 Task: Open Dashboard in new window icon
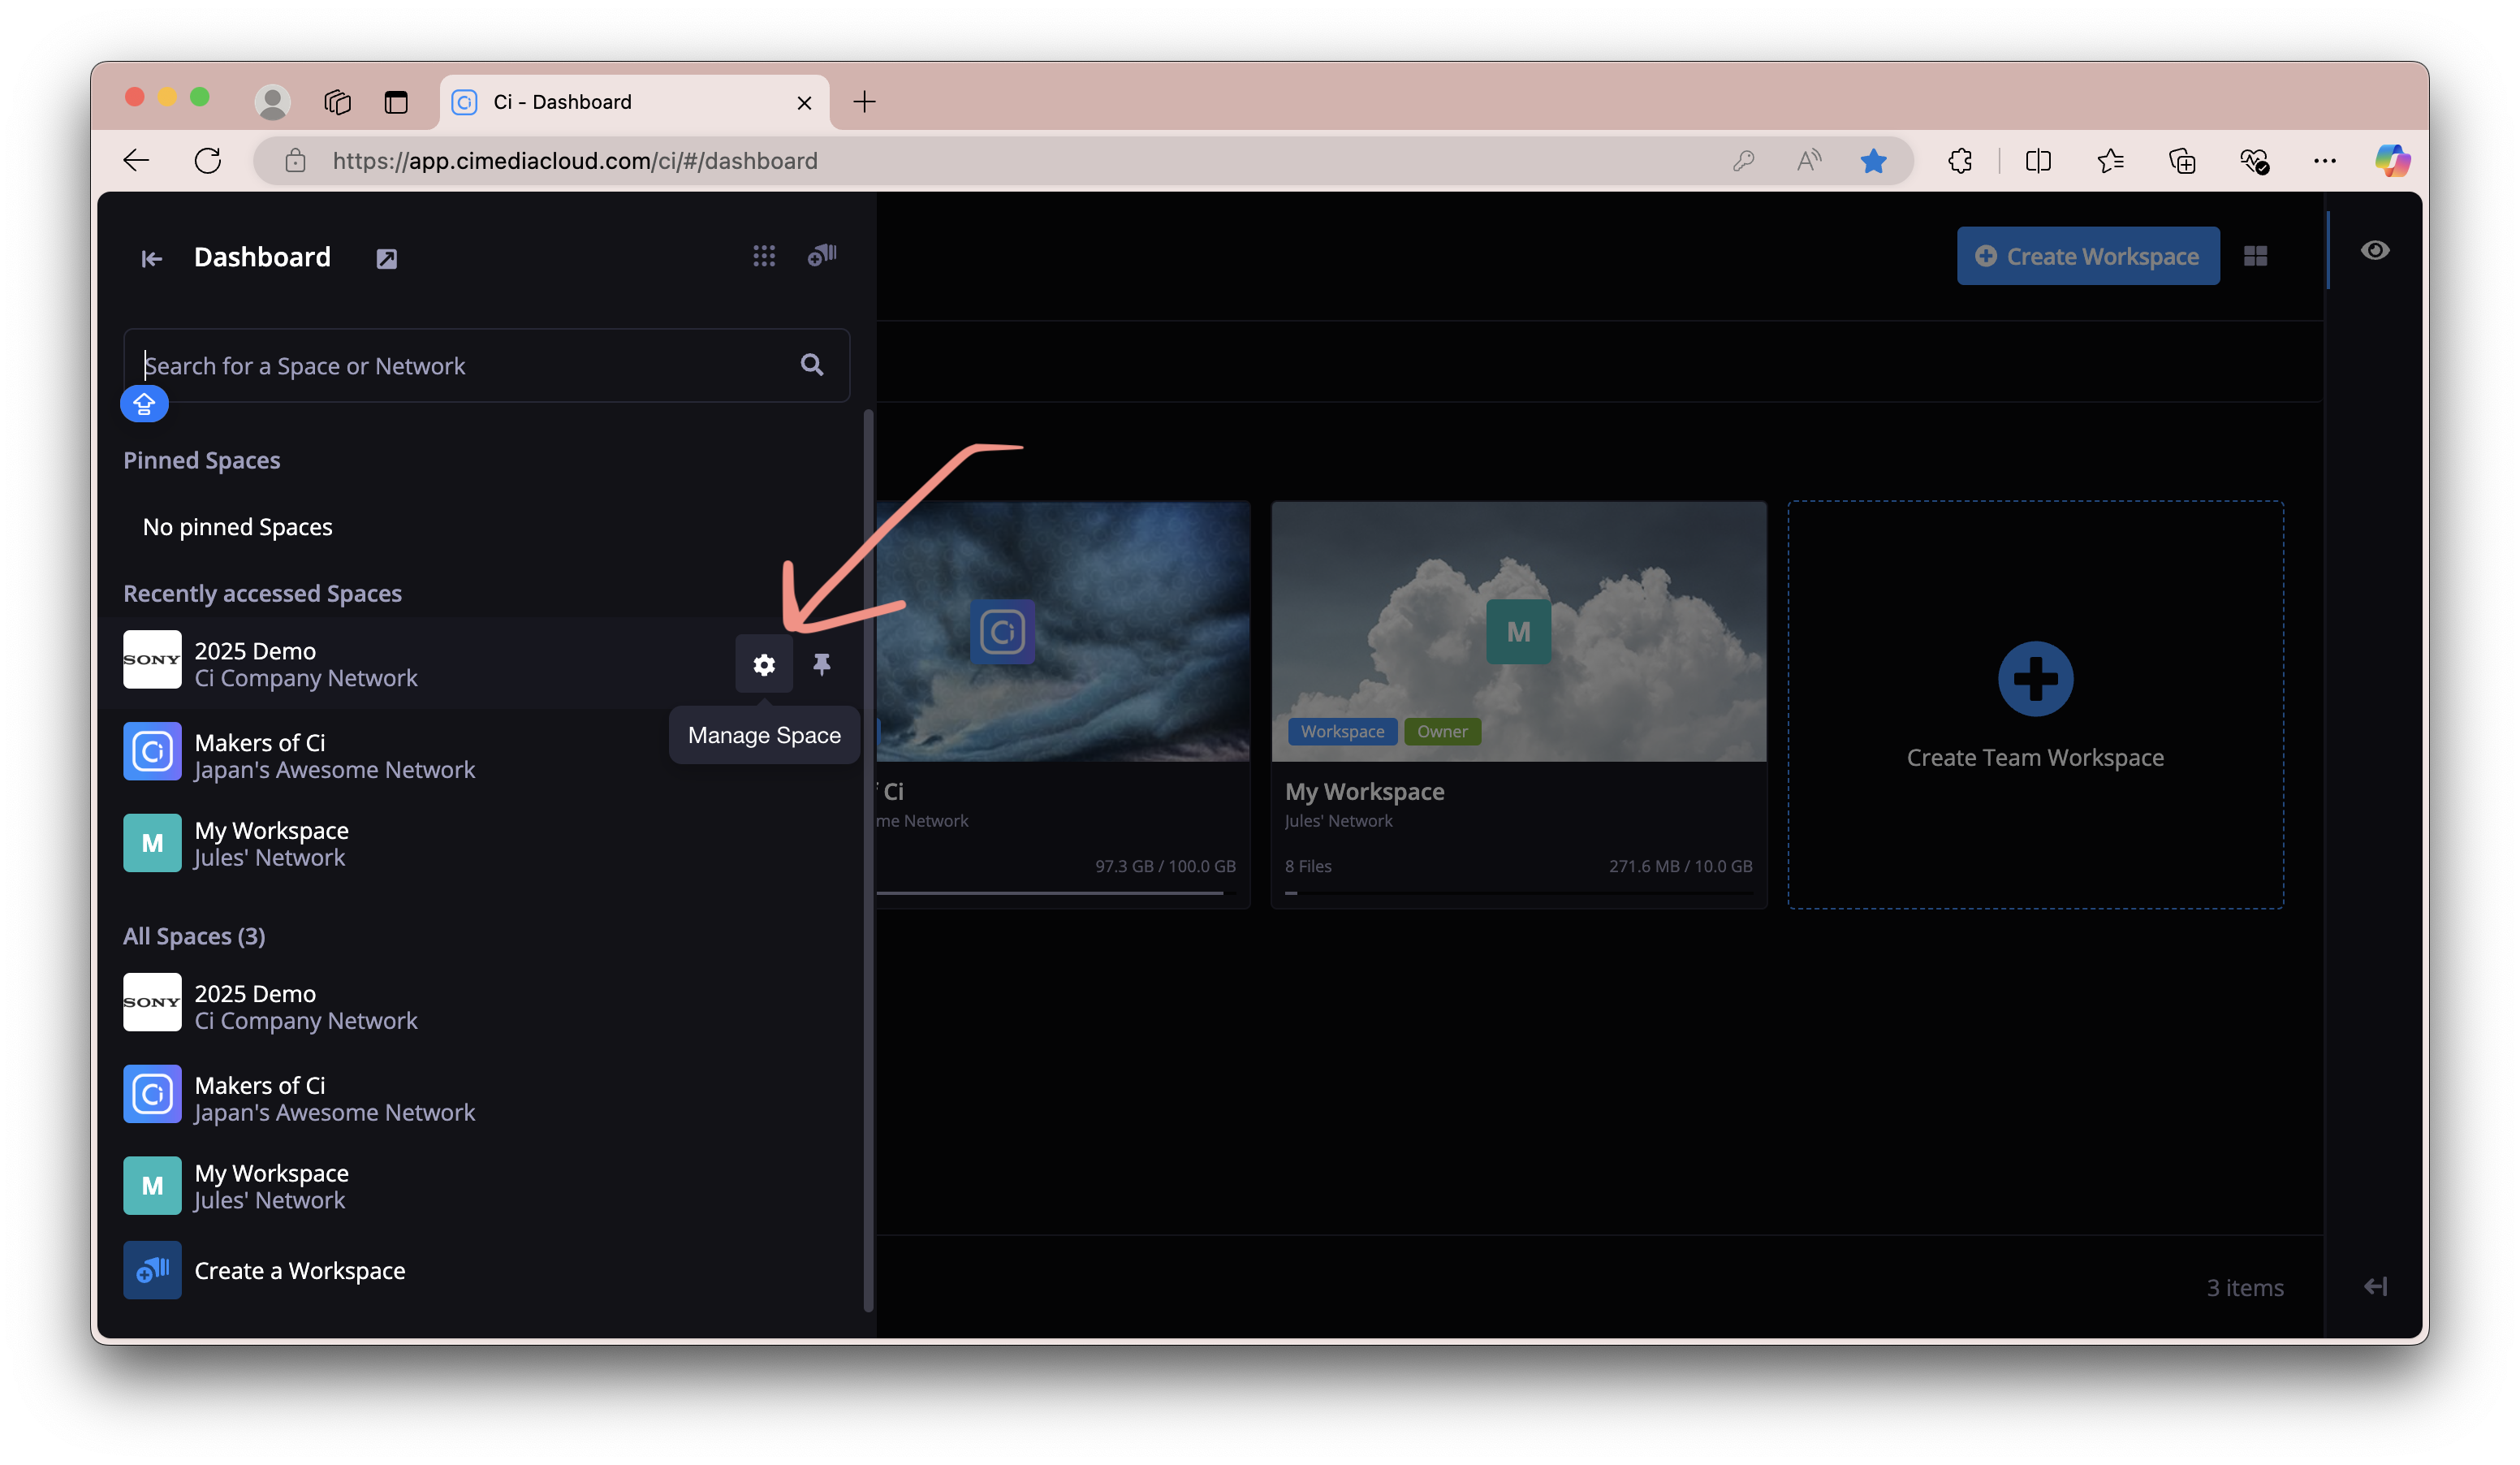tap(386, 259)
